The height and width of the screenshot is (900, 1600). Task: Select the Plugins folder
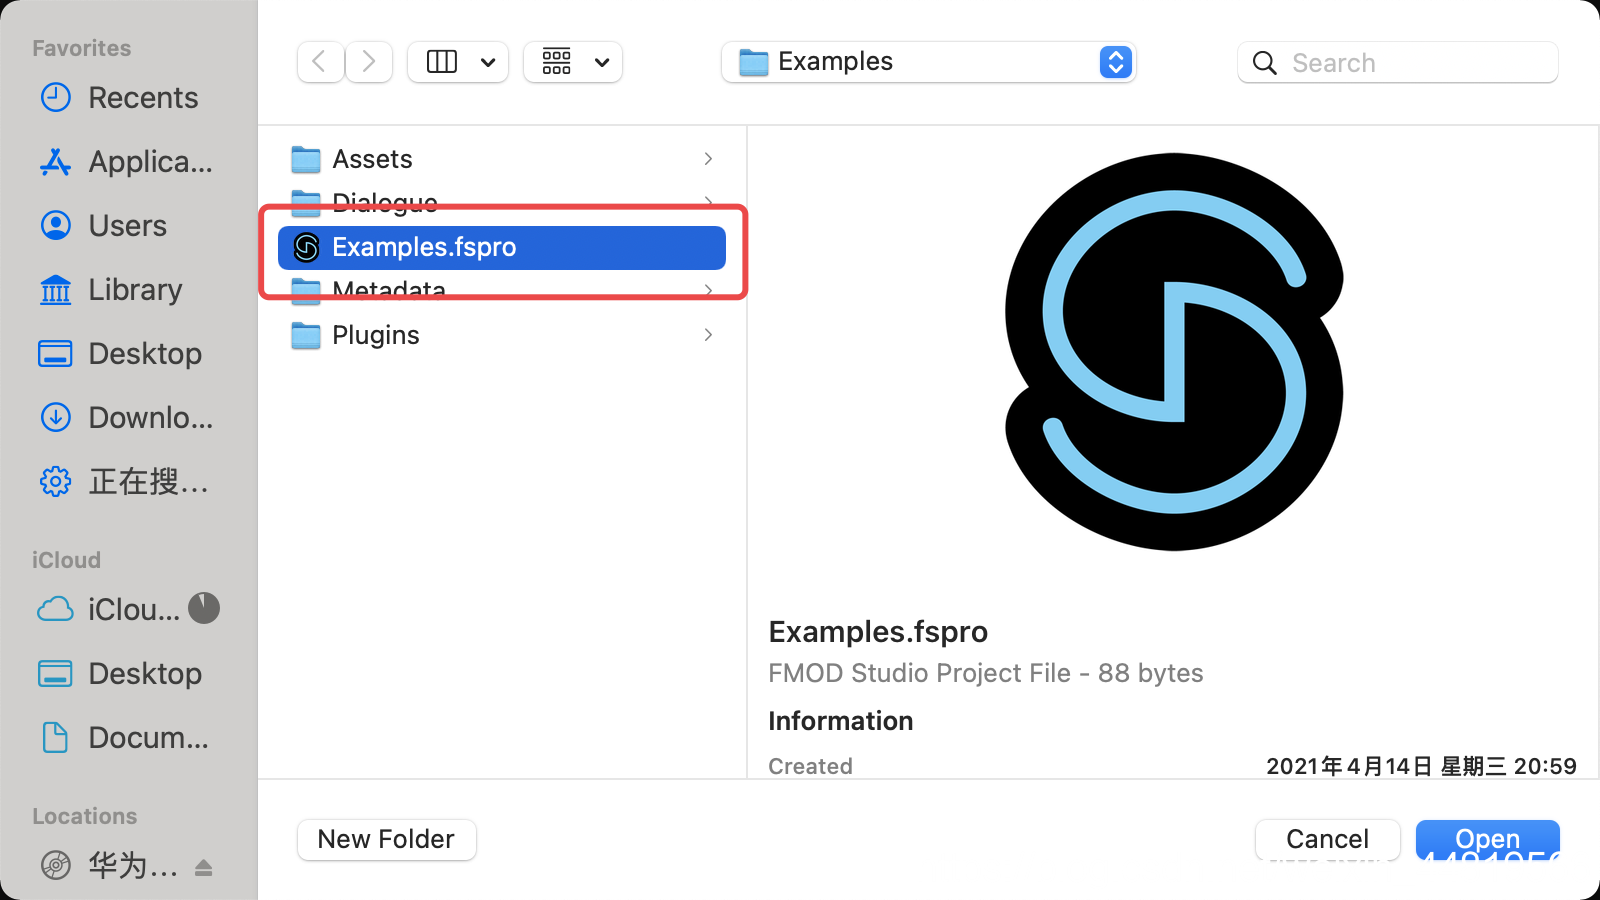[x=502, y=335]
